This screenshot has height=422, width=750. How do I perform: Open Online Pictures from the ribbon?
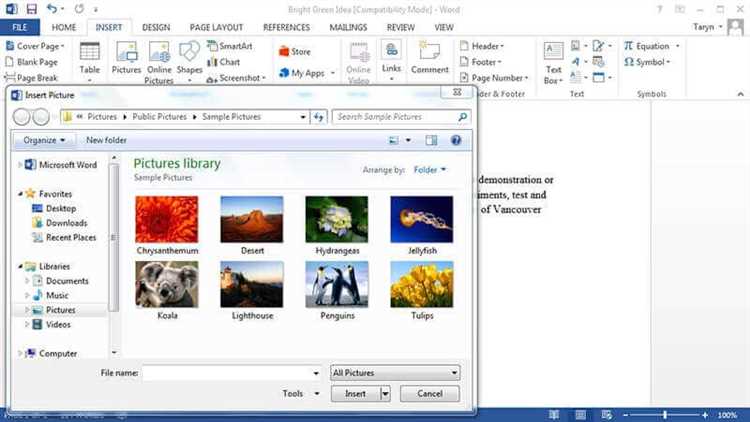tap(159, 58)
